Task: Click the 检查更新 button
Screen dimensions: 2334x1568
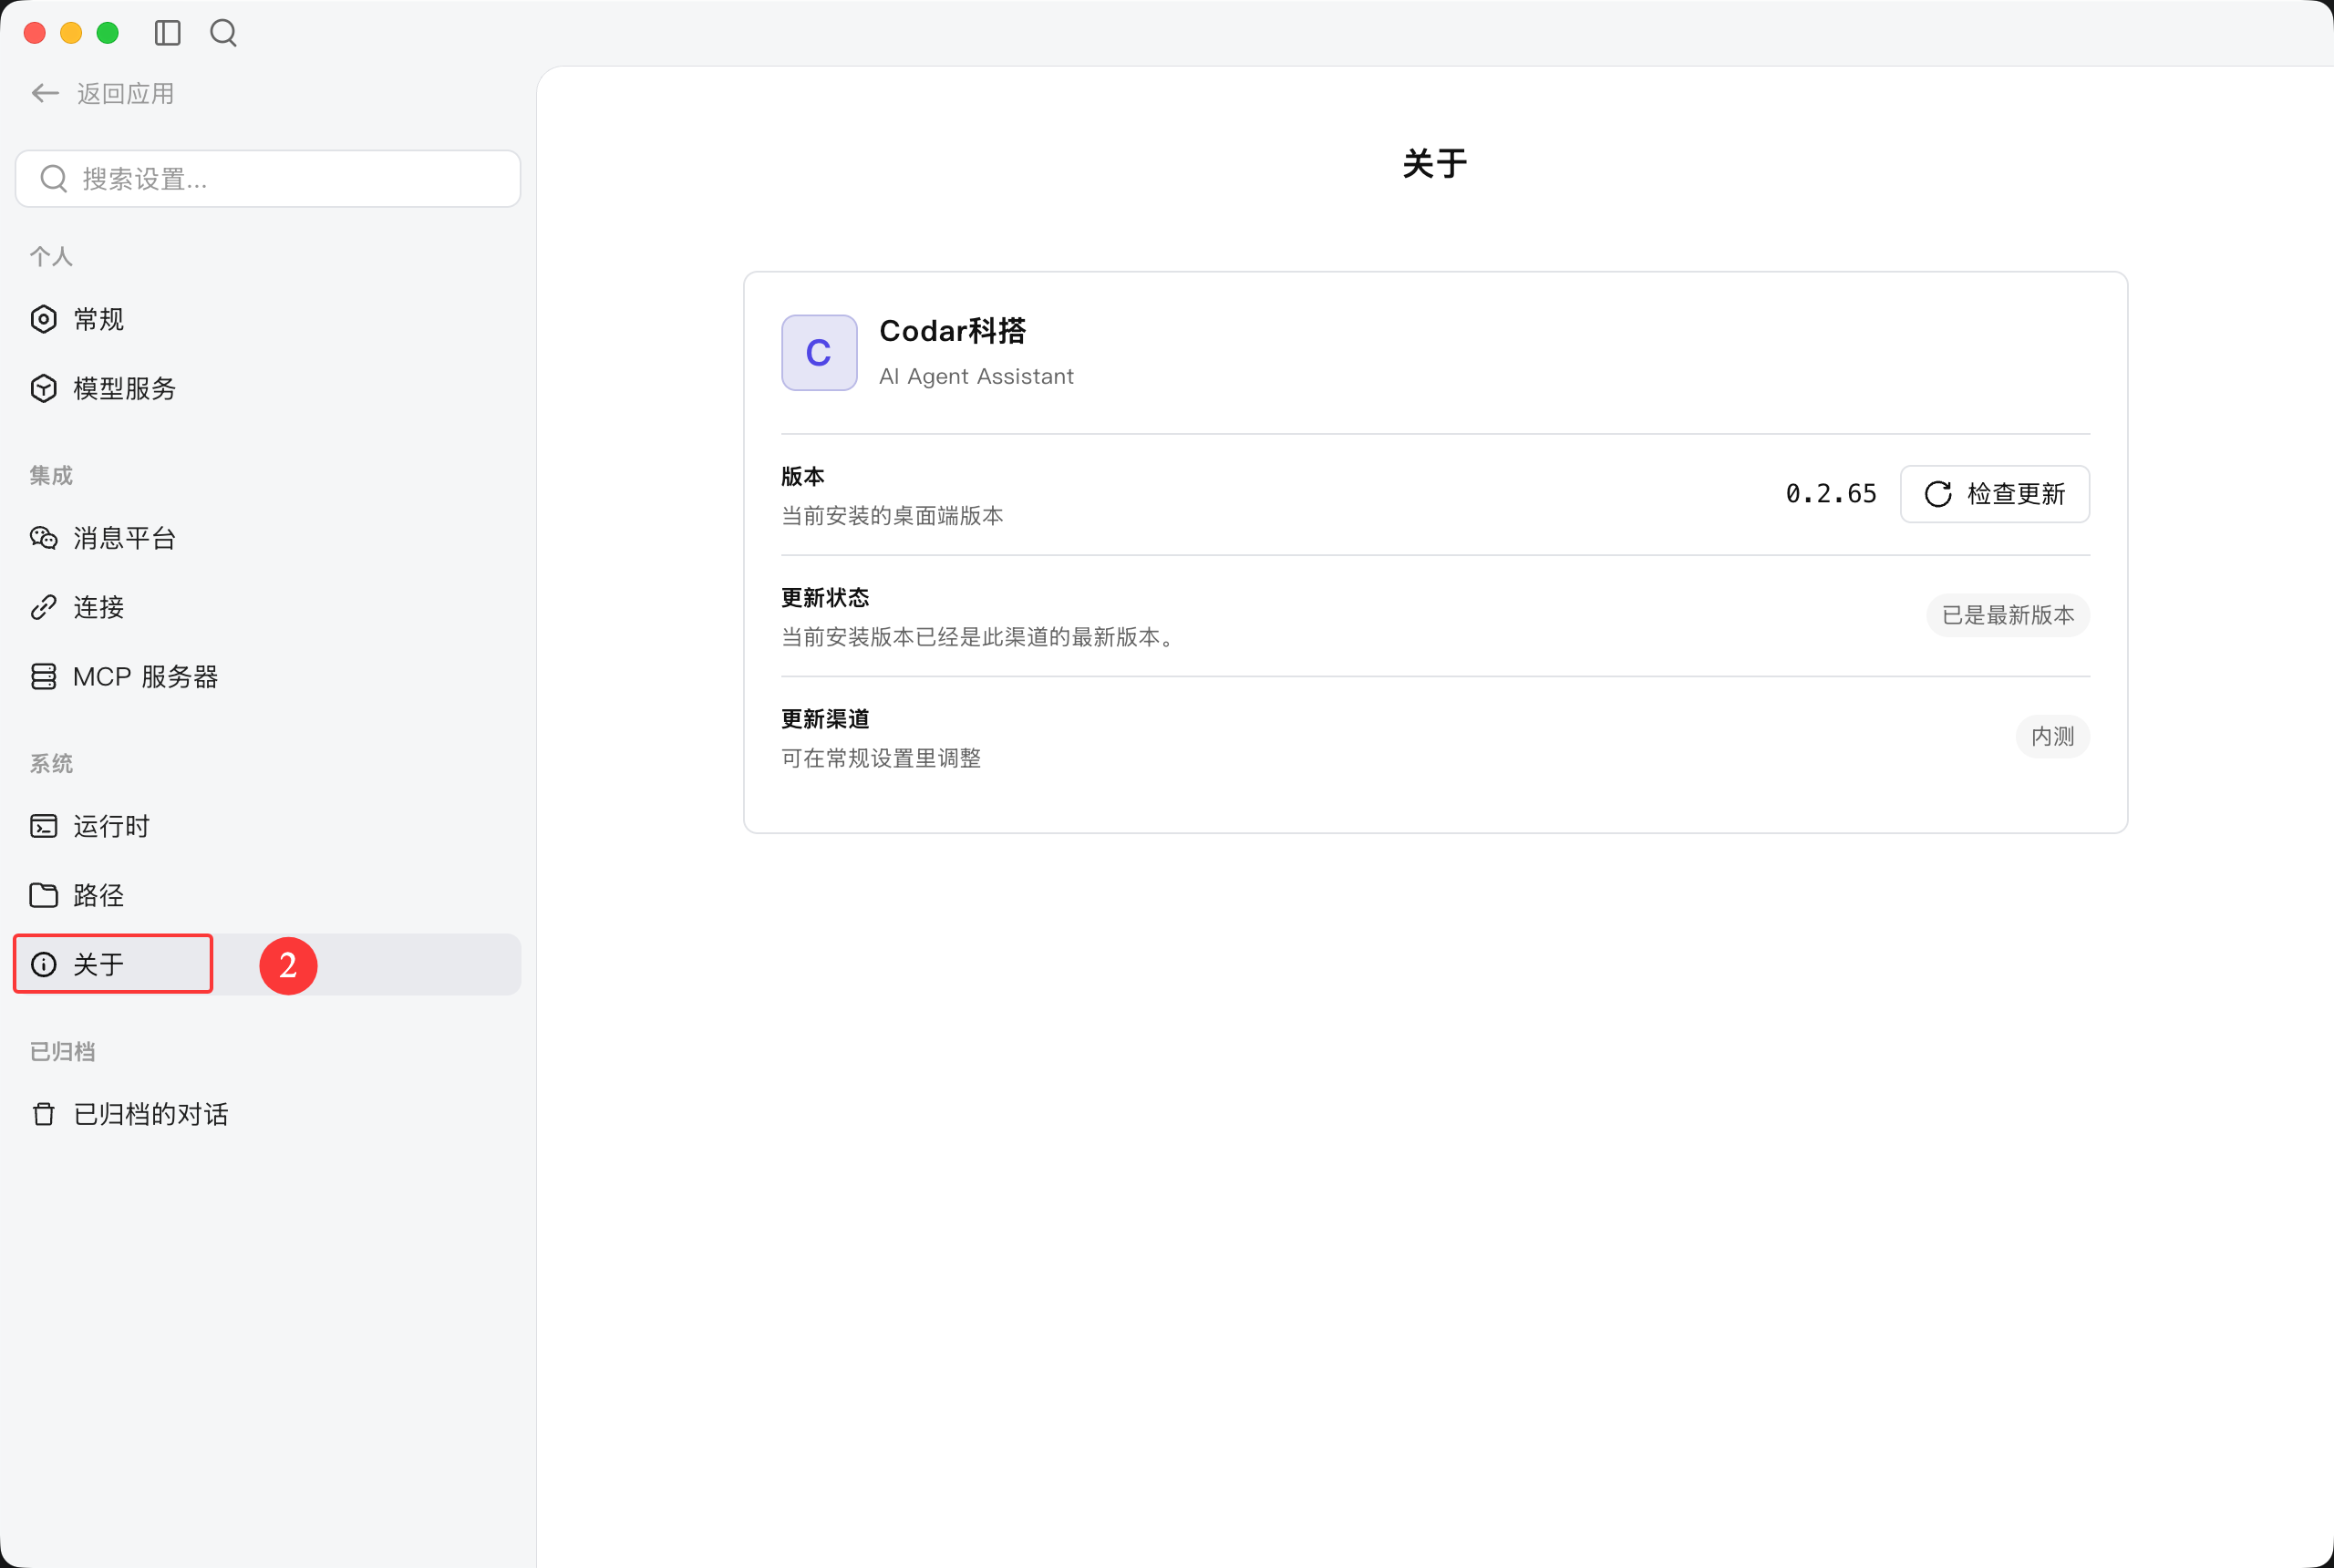Action: coord(1994,494)
